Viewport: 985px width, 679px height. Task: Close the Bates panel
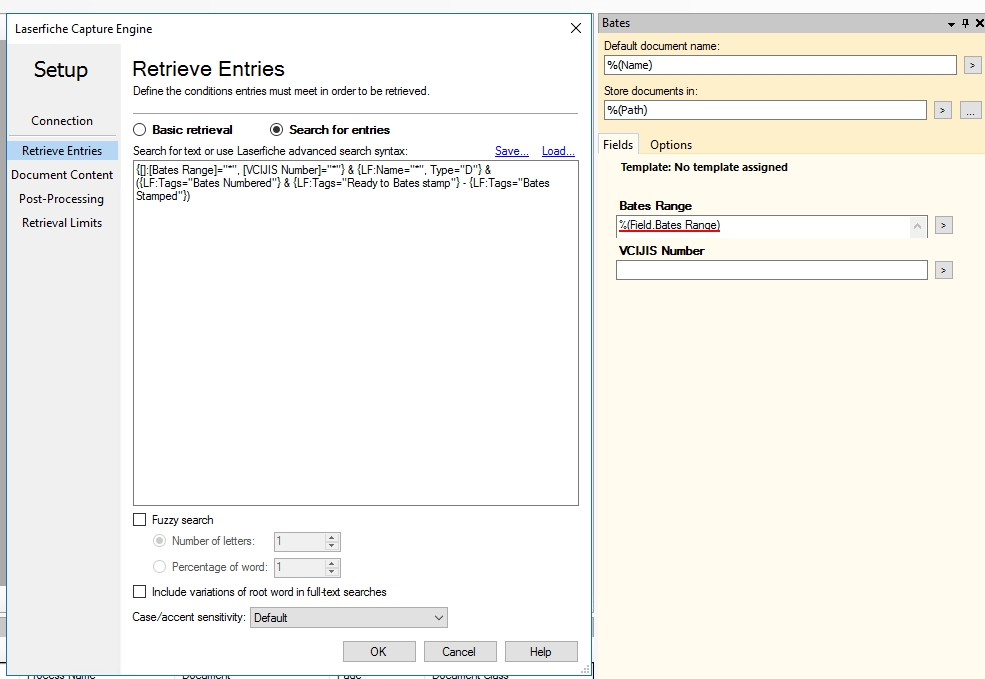979,23
